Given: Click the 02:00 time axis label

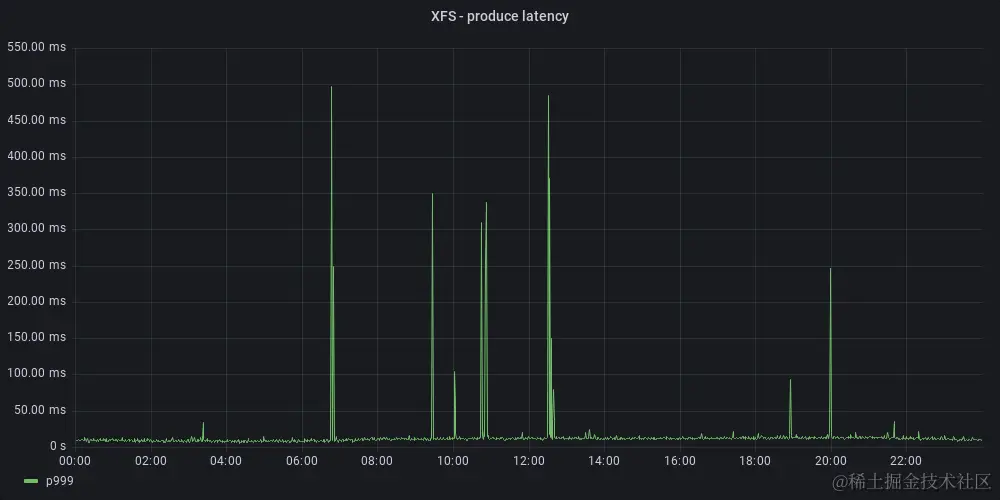Looking at the screenshot, I should (x=151, y=460).
